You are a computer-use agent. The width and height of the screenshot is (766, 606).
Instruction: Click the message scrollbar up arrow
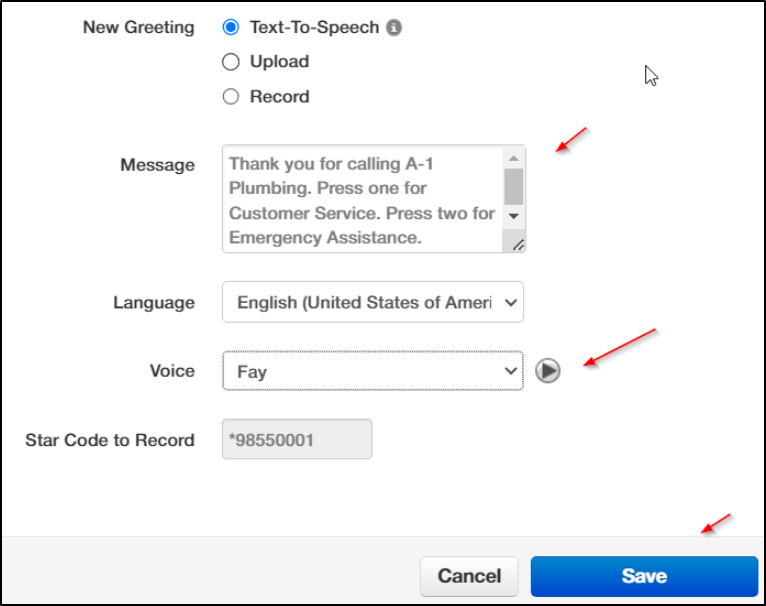click(513, 158)
